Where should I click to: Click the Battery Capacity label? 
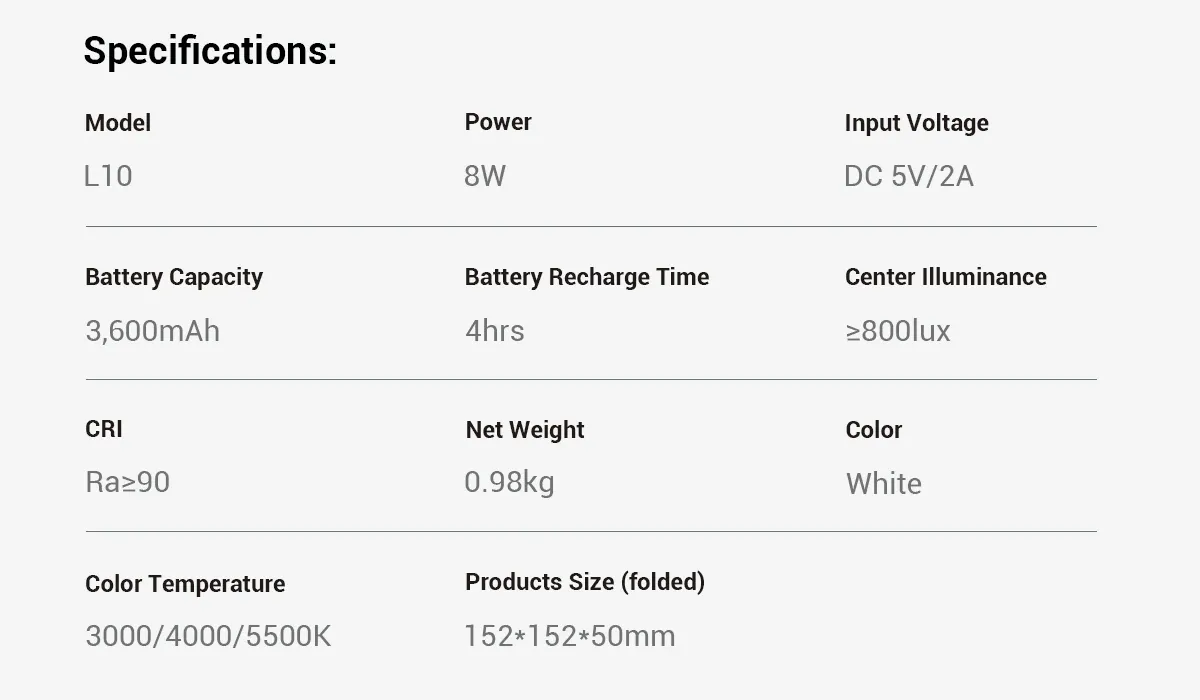pos(174,277)
